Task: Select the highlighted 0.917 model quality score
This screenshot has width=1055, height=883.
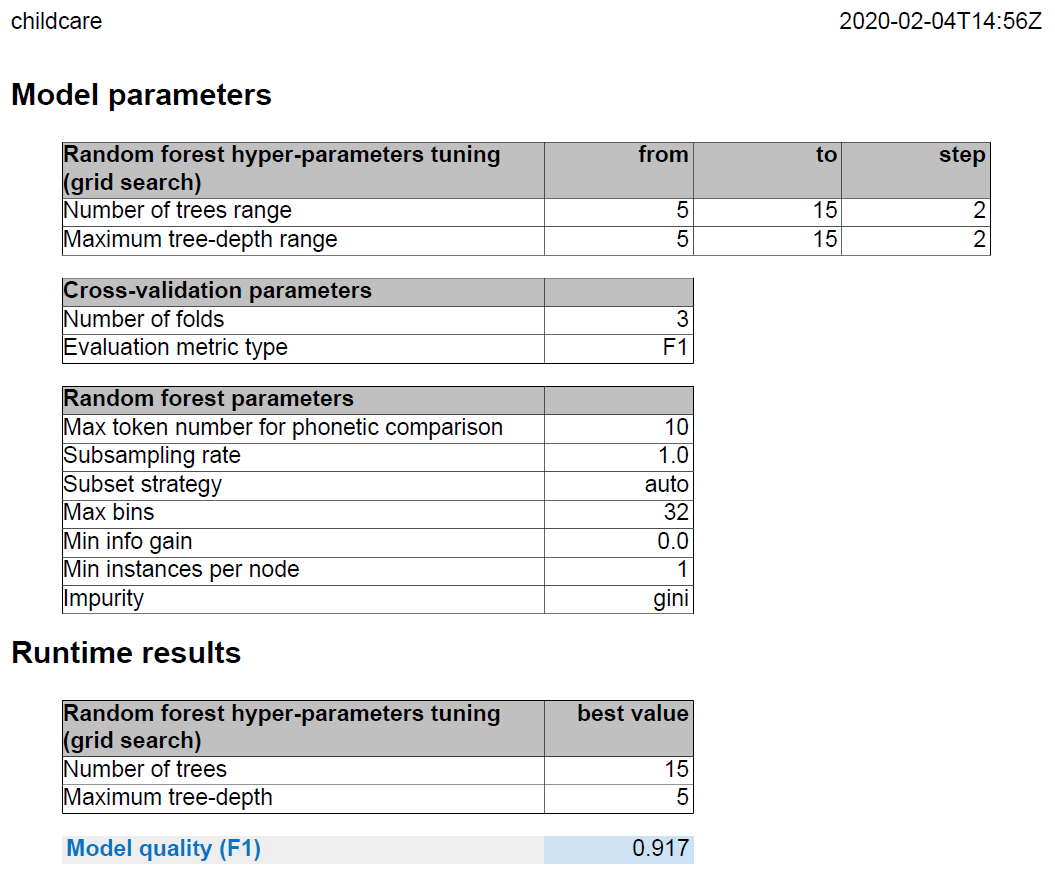Action: pyautogui.click(x=660, y=850)
